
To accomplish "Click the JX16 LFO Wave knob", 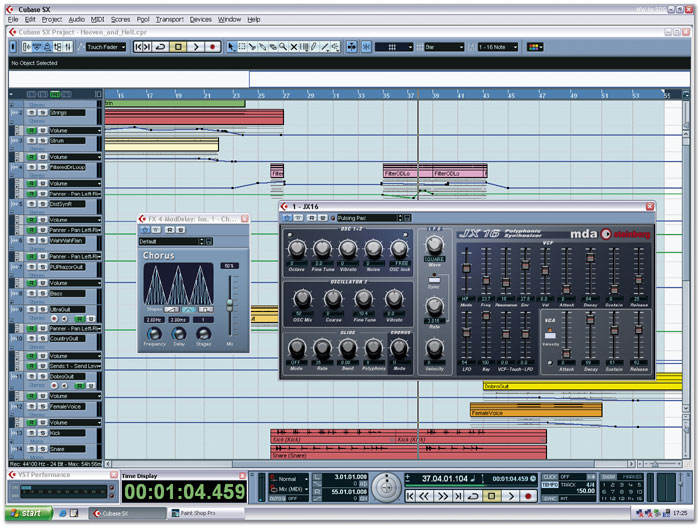I will (434, 244).
